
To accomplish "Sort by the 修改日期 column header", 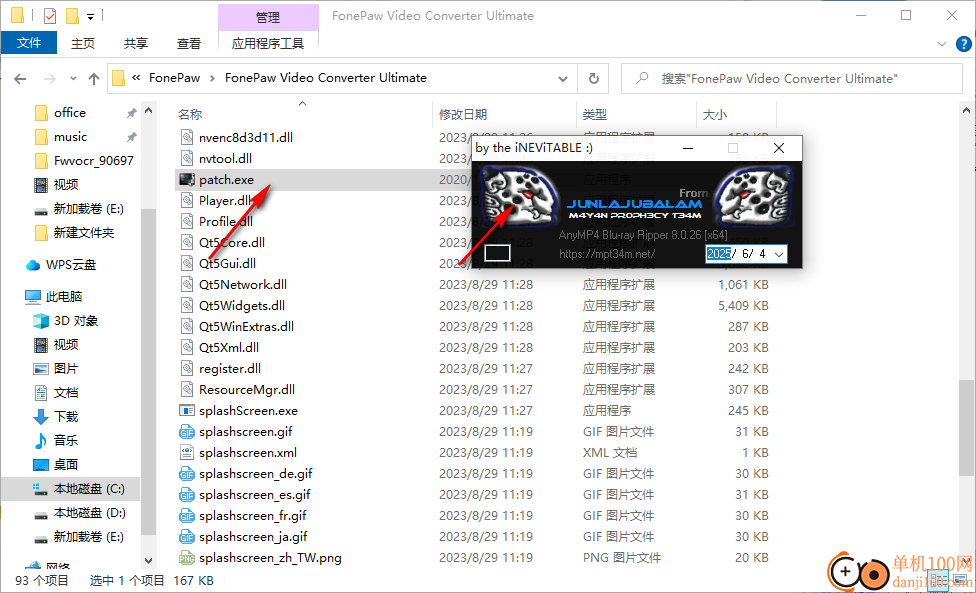I will click(462, 114).
